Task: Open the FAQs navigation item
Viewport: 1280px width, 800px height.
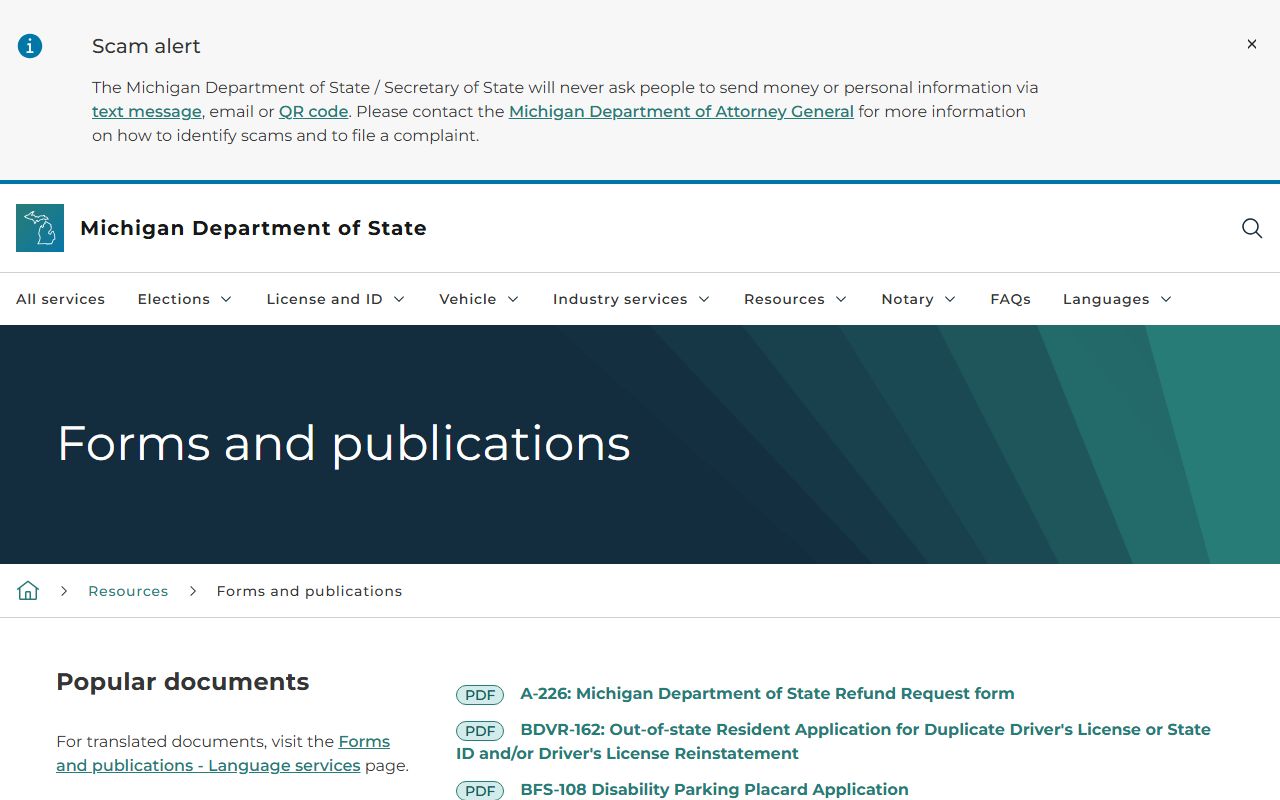Action: click(1010, 299)
